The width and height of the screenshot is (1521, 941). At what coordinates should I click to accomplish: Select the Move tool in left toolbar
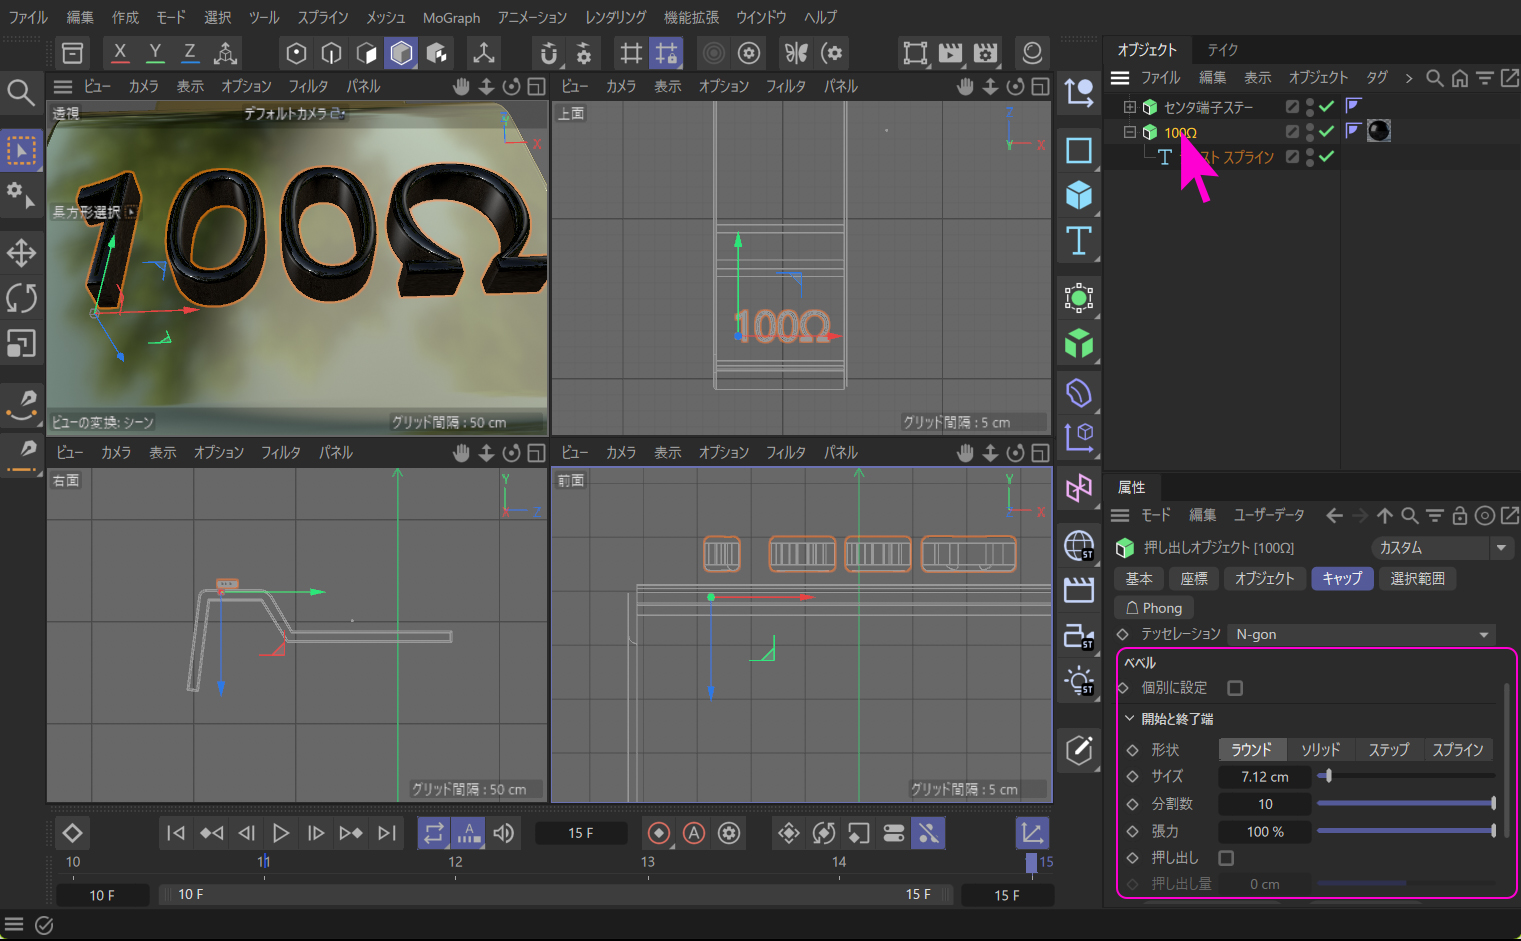pos(21,253)
